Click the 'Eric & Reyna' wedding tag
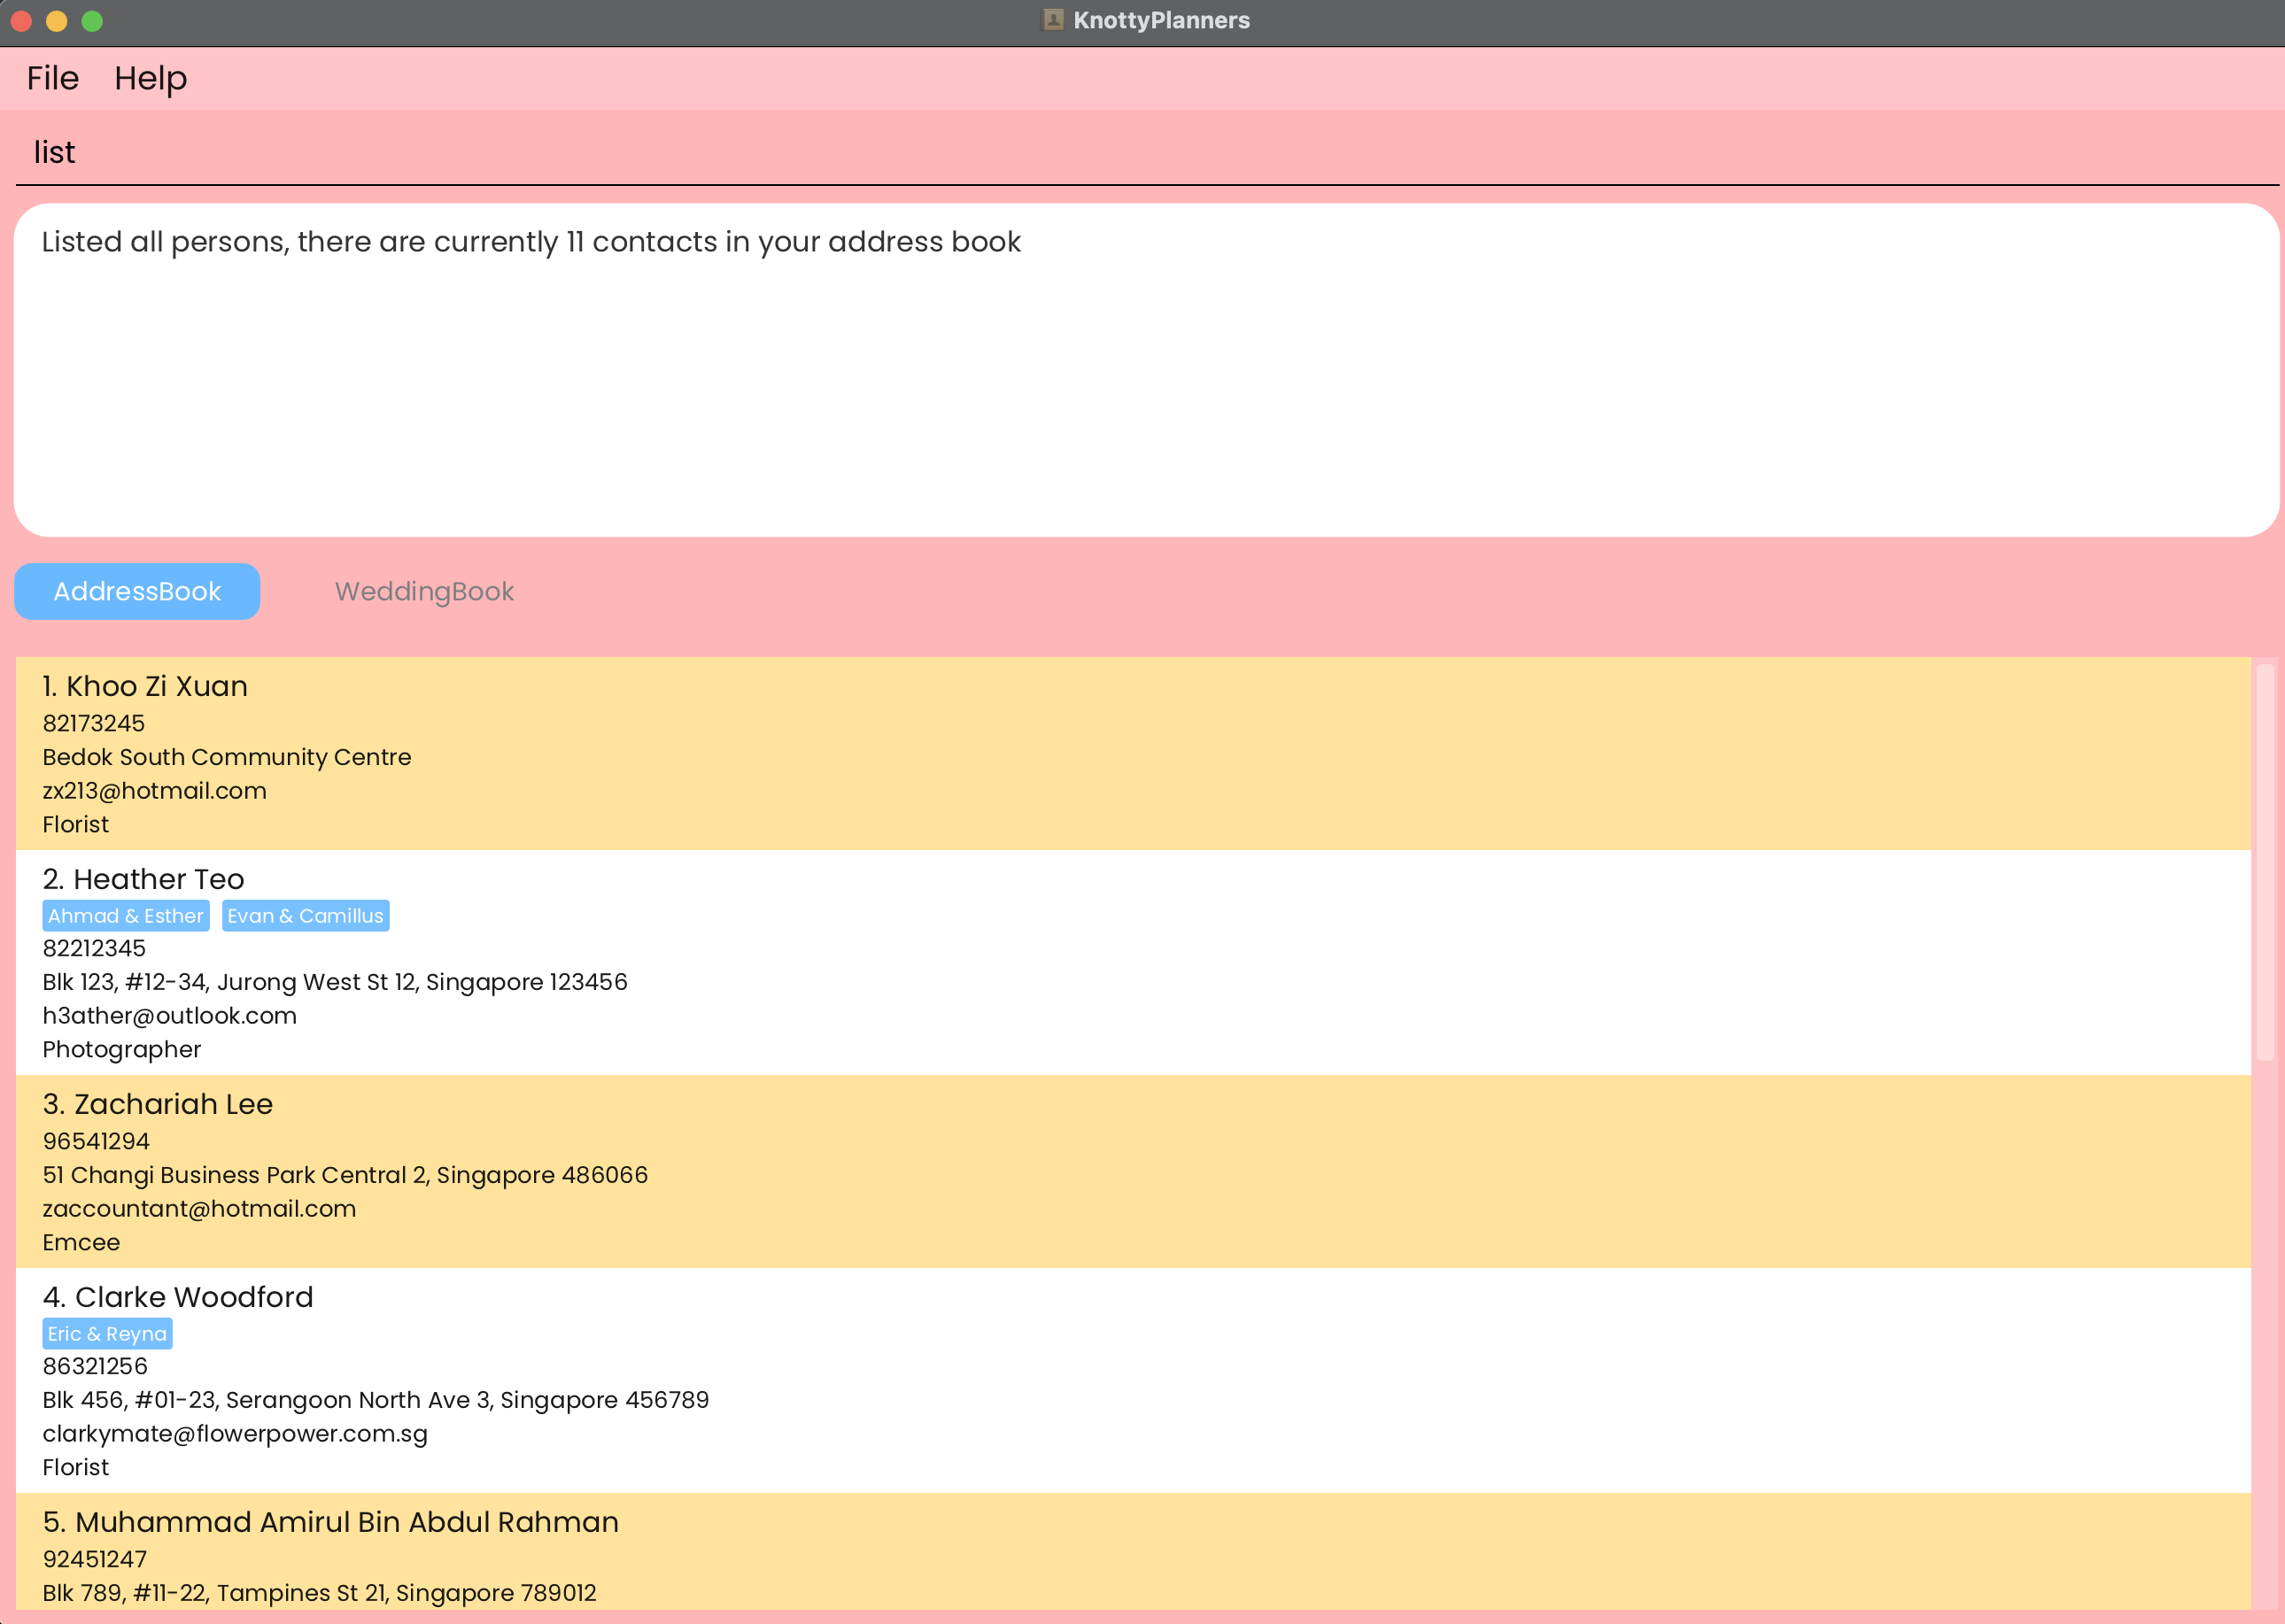 107,1334
